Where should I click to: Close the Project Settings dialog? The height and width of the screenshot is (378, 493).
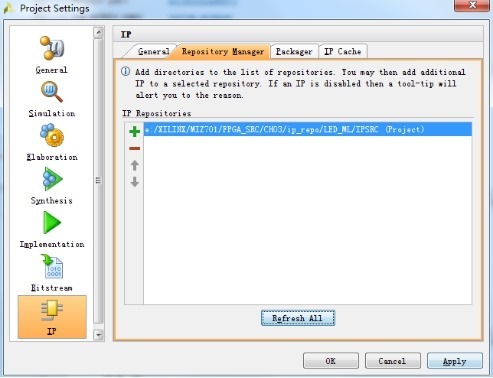click(472, 5)
